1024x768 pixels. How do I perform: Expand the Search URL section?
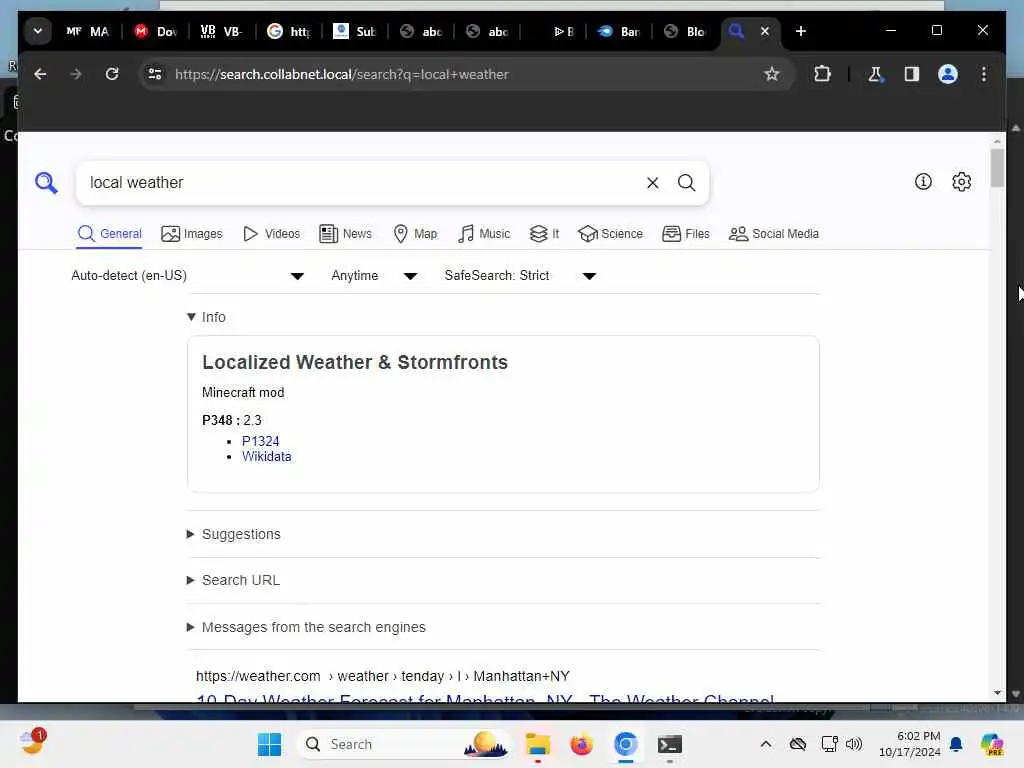click(x=233, y=580)
